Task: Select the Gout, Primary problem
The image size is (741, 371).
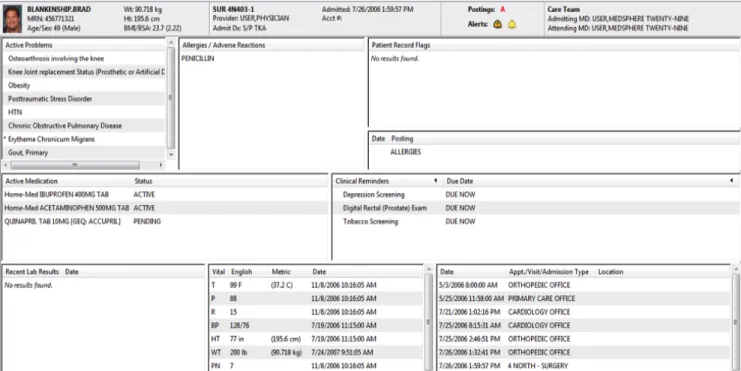Action: click(x=84, y=153)
